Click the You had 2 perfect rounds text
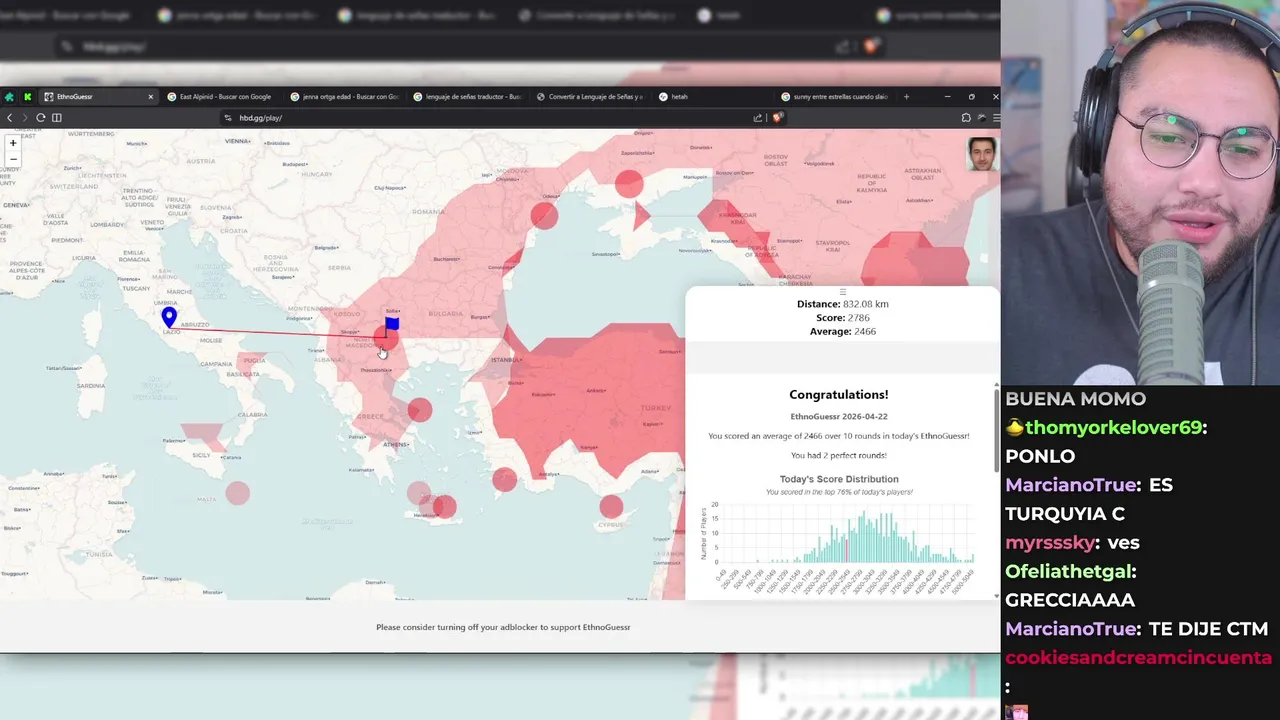Viewport: 1280px width, 720px height. click(839, 455)
